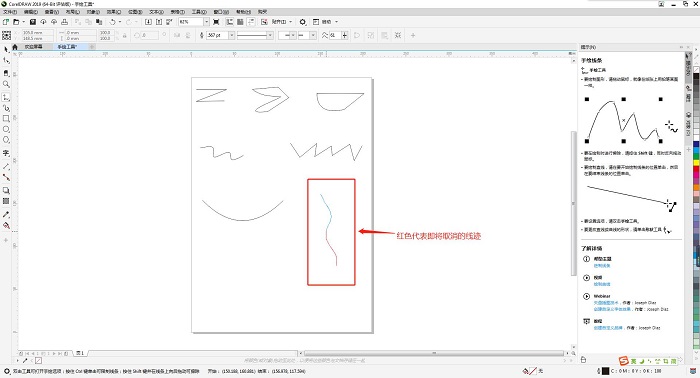Activate the Text tool (字)
The image size is (700, 378).
tap(6, 153)
